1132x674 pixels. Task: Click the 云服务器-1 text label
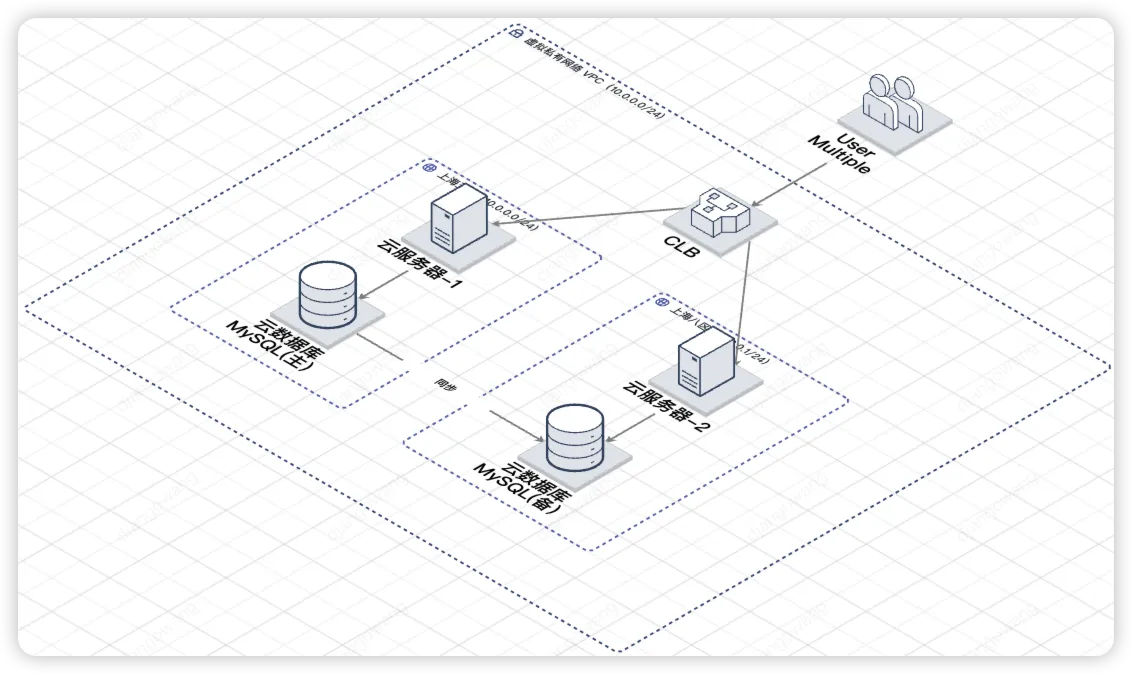[419, 262]
